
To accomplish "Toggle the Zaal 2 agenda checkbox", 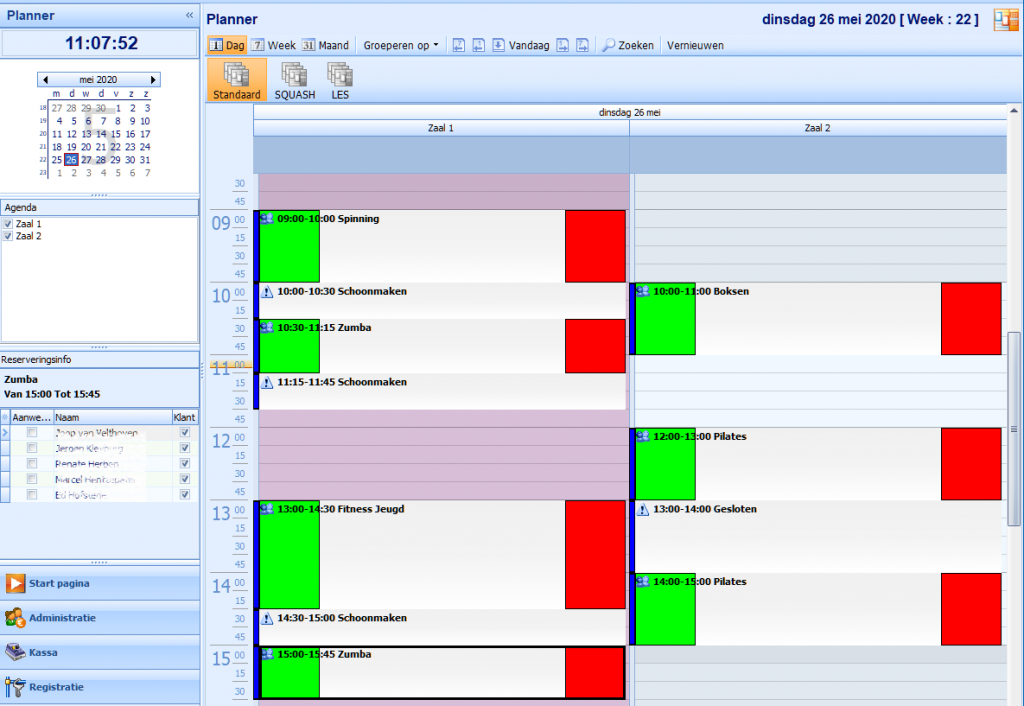I will pyautogui.click(x=8, y=236).
